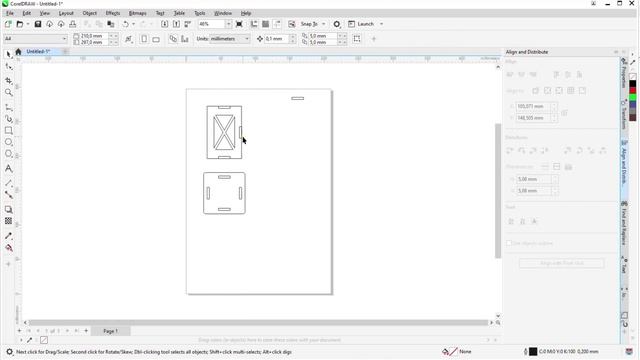Screen dimensions: 640x360
Task: Toggle Current Page layout button
Action: [x=185, y=39]
